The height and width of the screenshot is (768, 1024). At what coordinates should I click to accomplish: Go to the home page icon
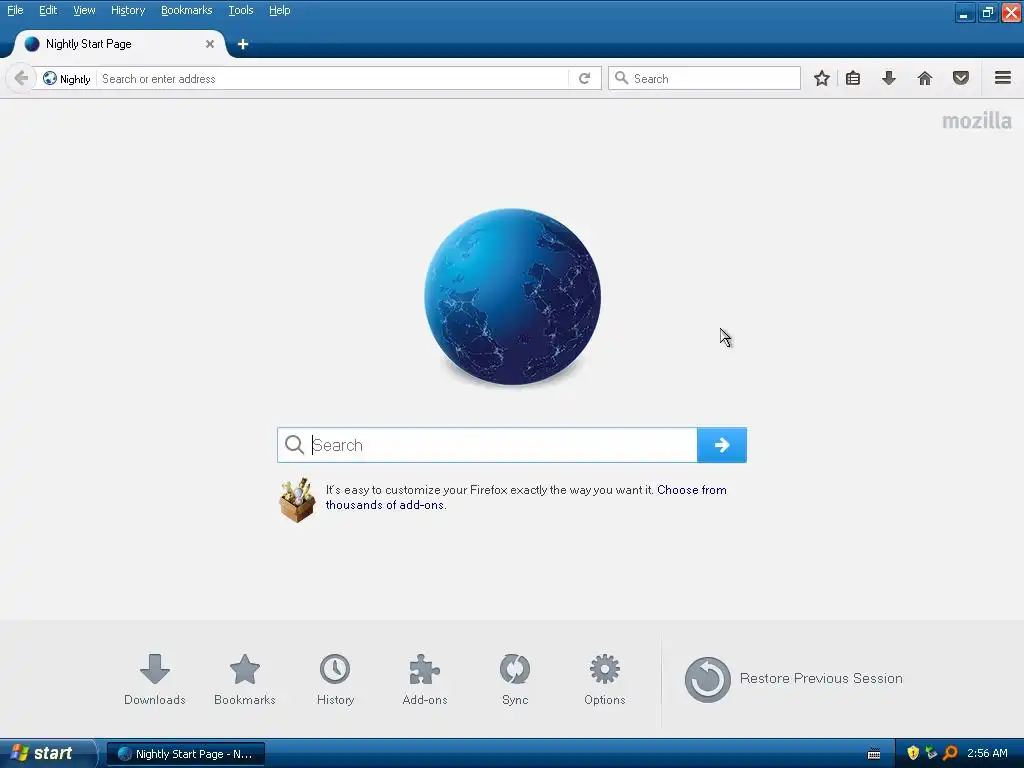coord(925,78)
